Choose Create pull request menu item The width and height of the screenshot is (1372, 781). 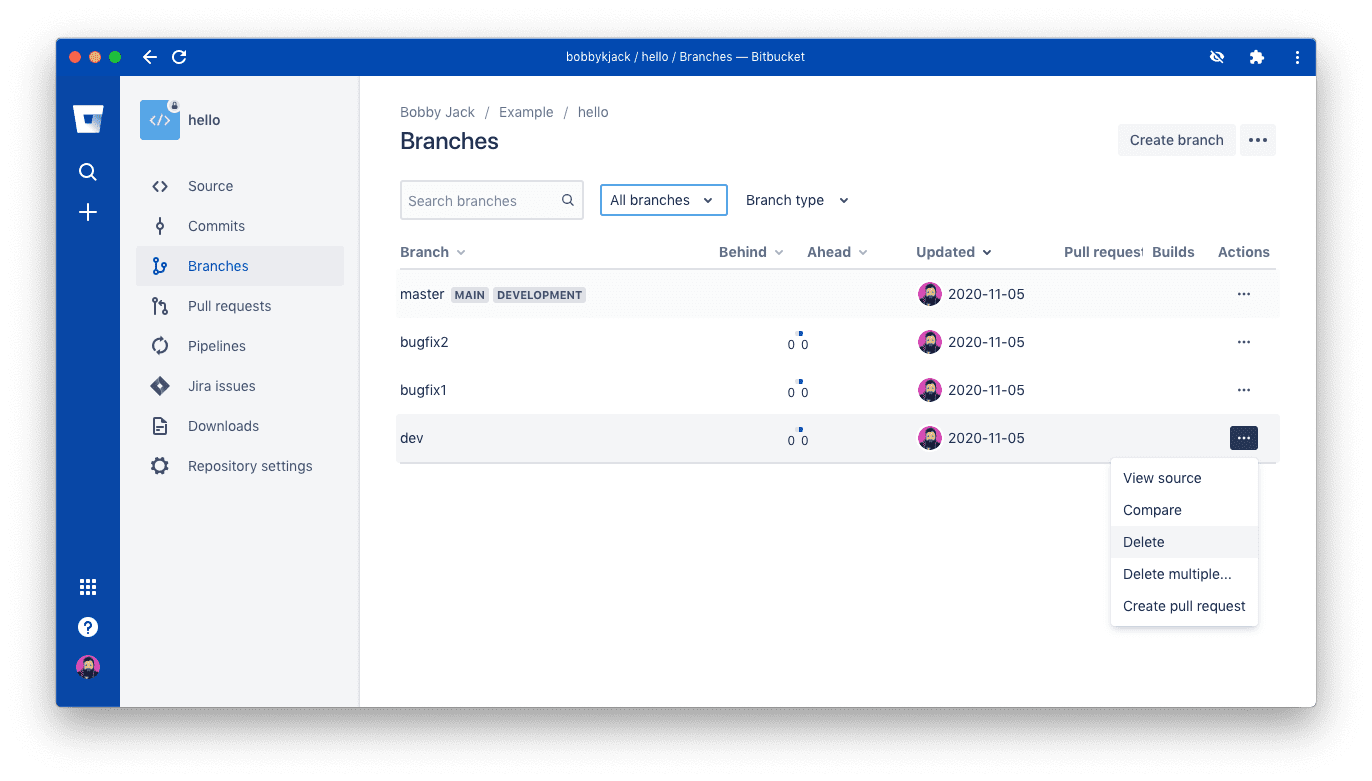(1184, 606)
